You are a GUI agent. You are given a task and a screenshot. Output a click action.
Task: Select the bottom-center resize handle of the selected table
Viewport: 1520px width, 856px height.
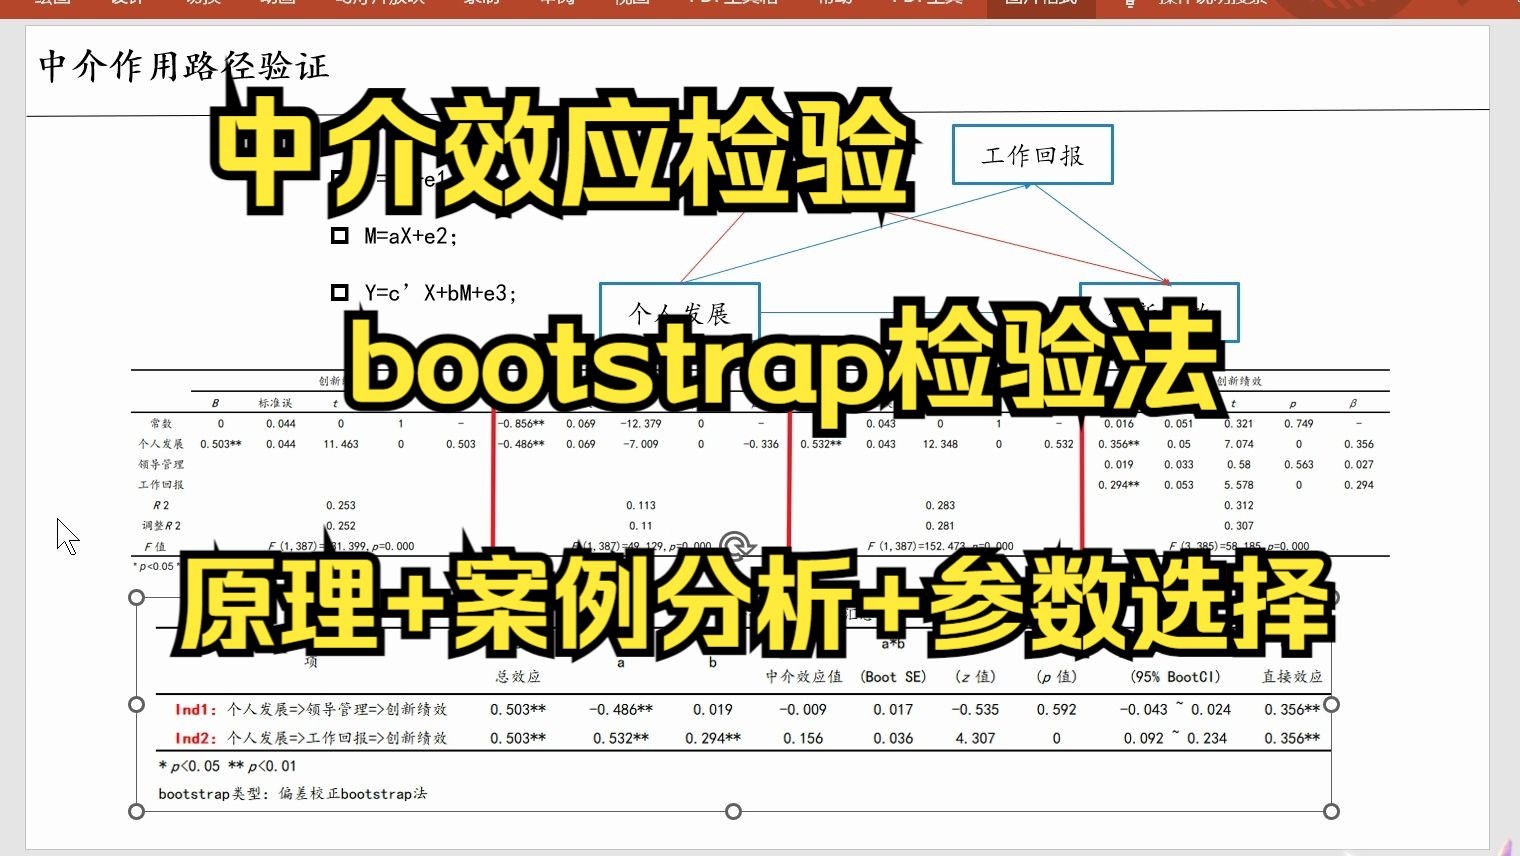pyautogui.click(x=733, y=811)
